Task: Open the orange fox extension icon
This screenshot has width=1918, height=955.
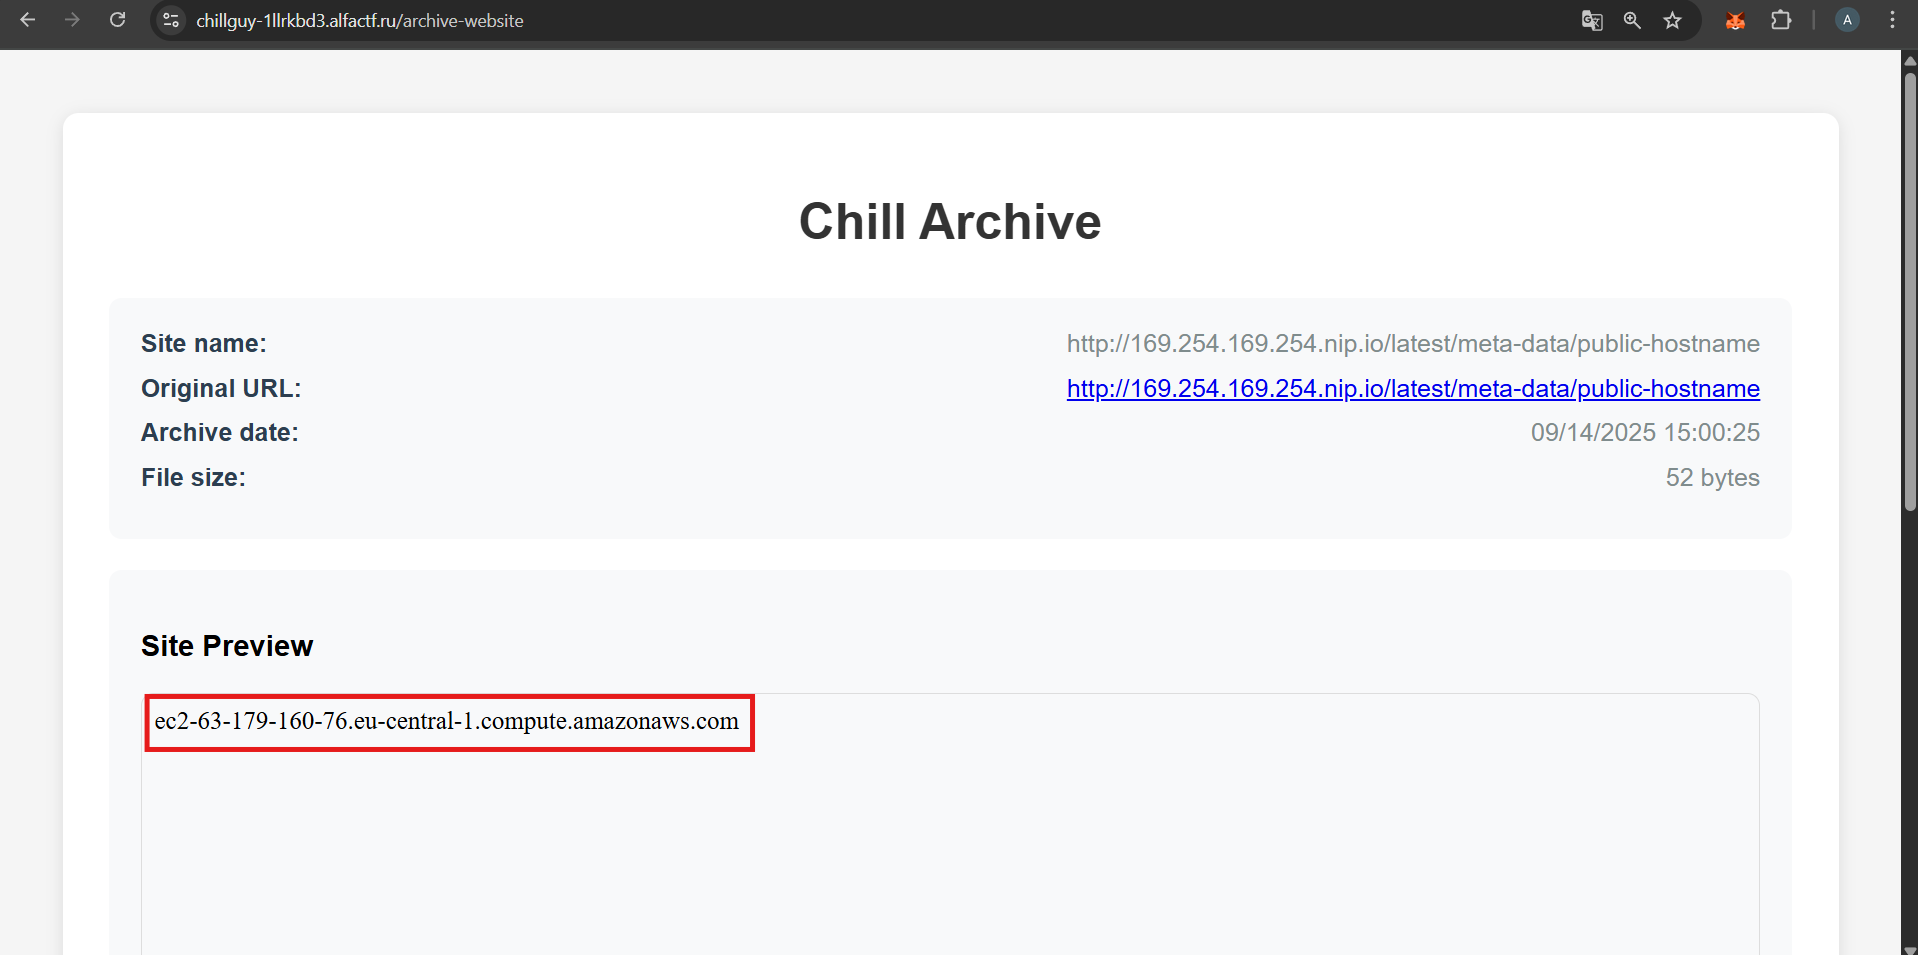Action: (x=1735, y=20)
